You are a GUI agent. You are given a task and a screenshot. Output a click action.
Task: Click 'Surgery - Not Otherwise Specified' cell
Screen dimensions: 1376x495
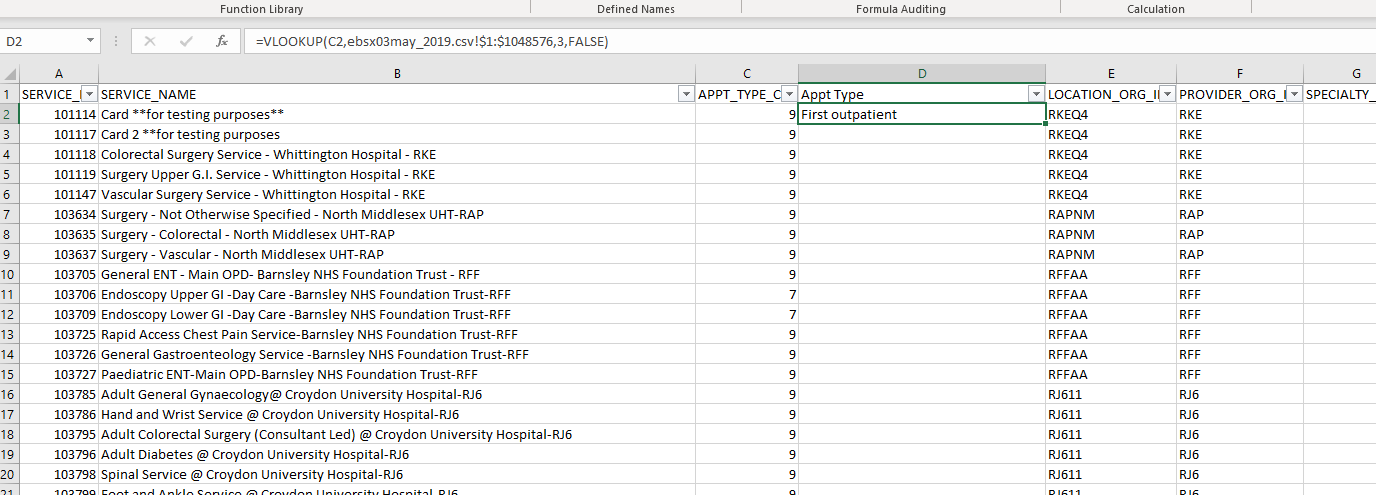(x=397, y=214)
